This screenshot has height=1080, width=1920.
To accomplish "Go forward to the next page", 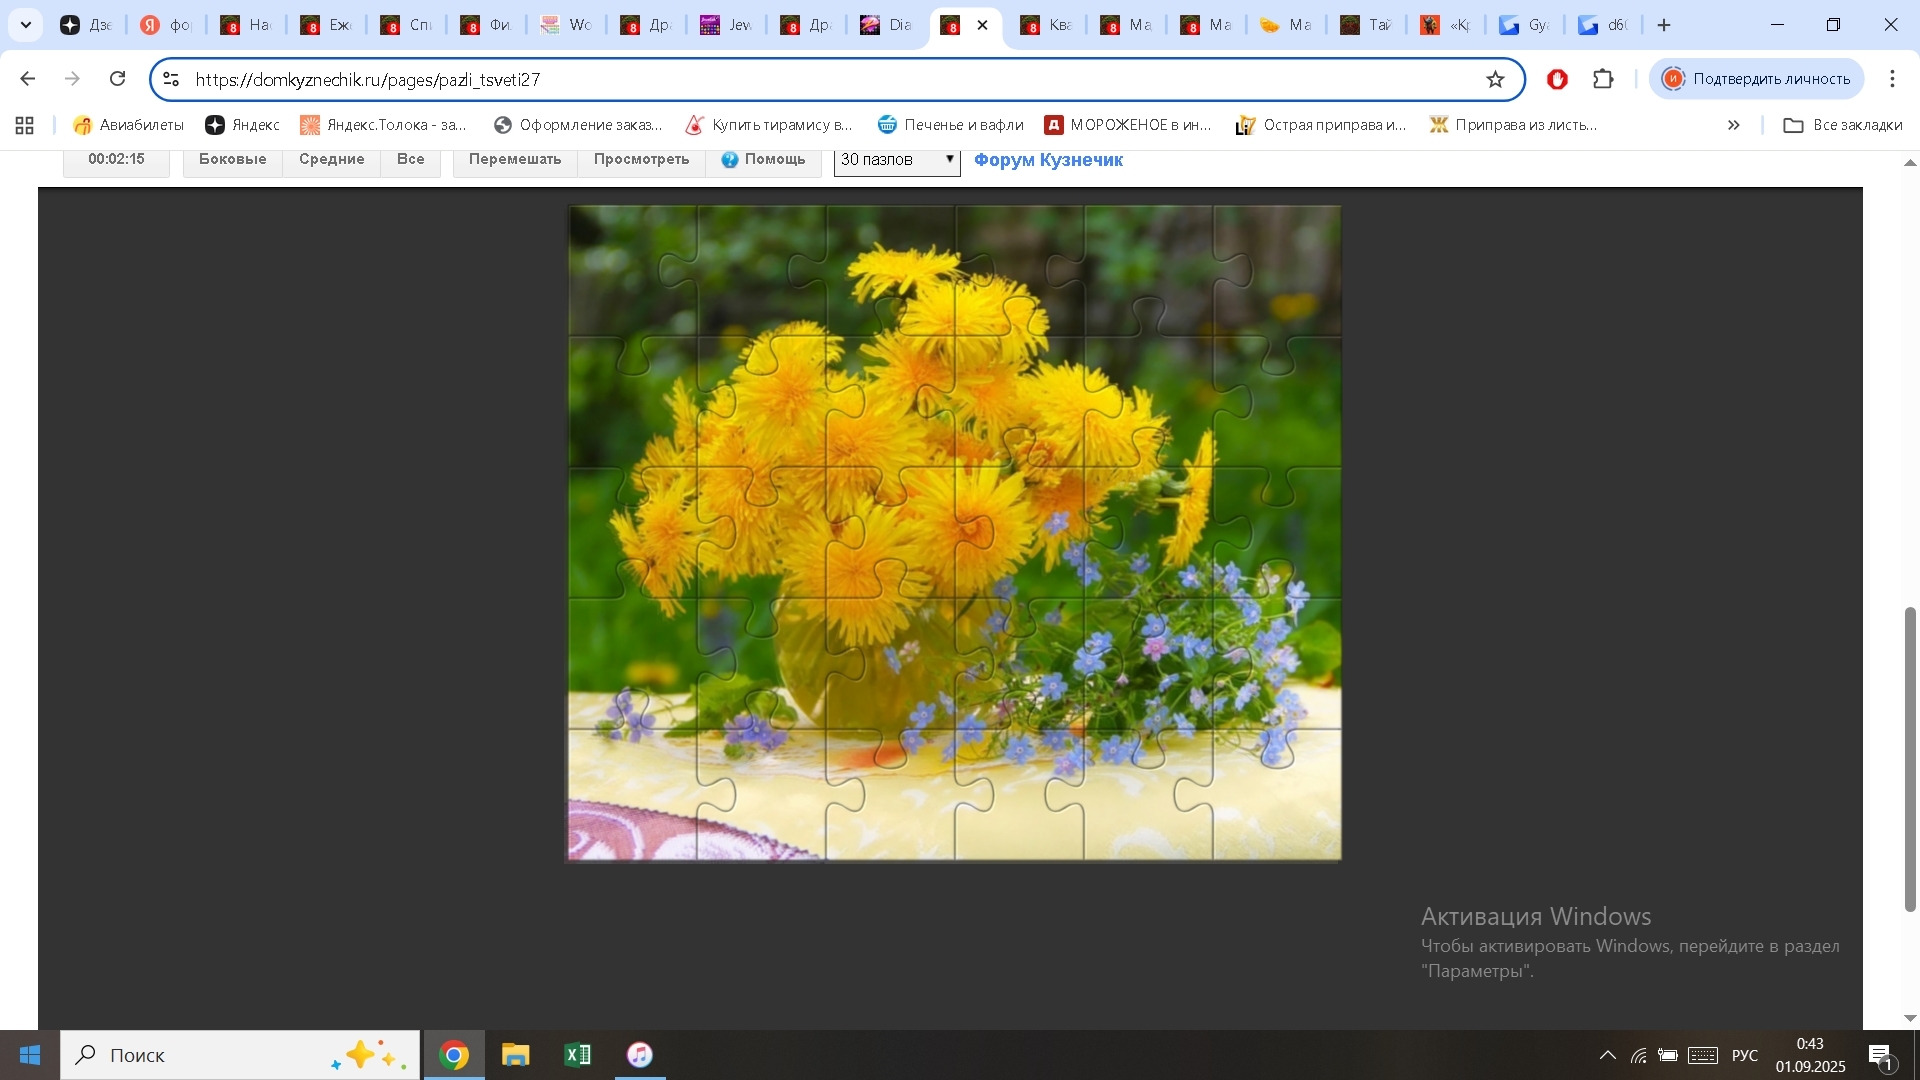I will pos(72,79).
